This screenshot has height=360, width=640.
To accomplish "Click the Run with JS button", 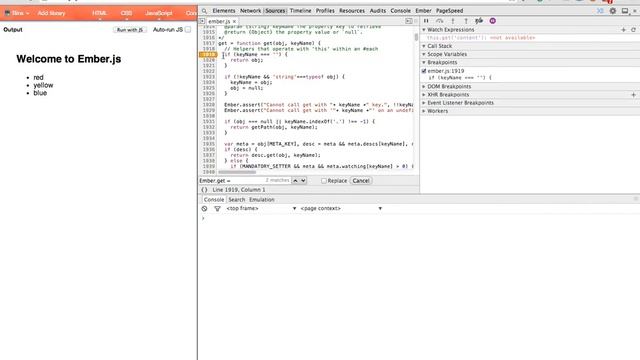I will coord(130,30).
